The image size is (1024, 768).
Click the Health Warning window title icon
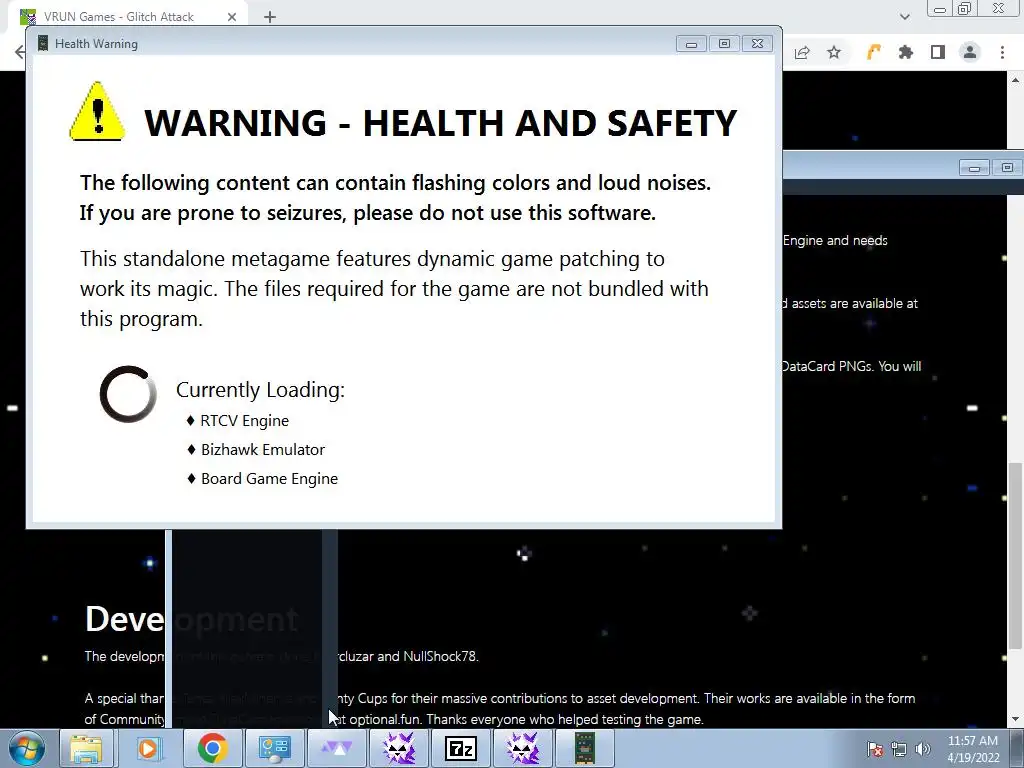(43, 44)
